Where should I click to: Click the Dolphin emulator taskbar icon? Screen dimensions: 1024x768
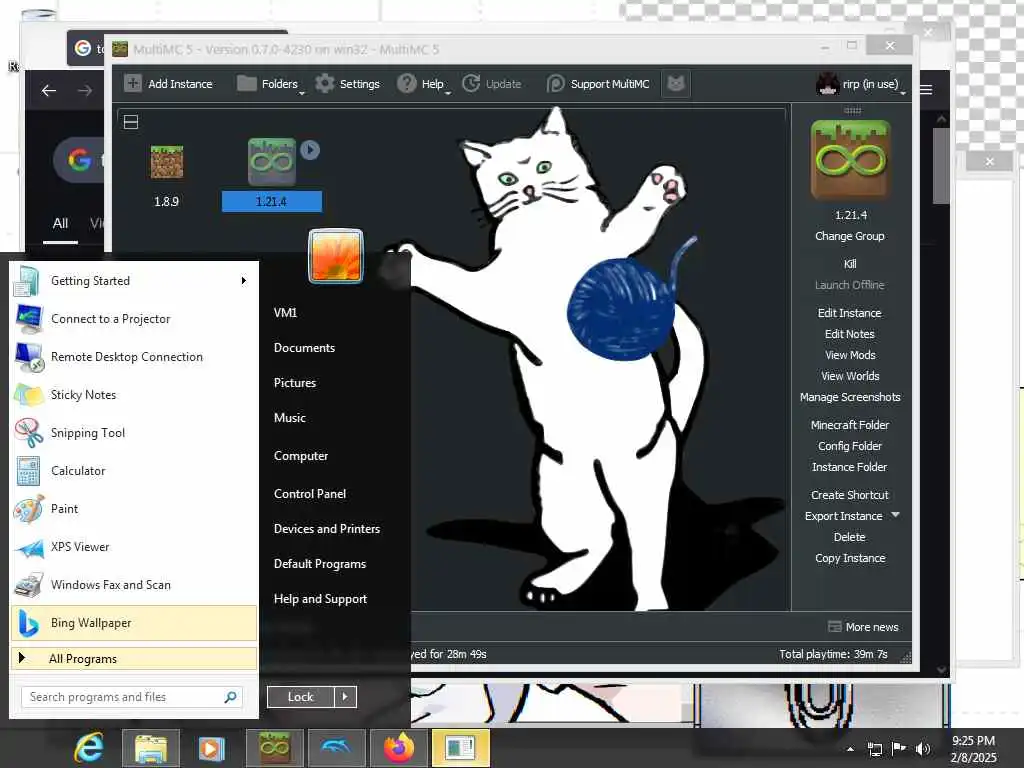click(336, 748)
